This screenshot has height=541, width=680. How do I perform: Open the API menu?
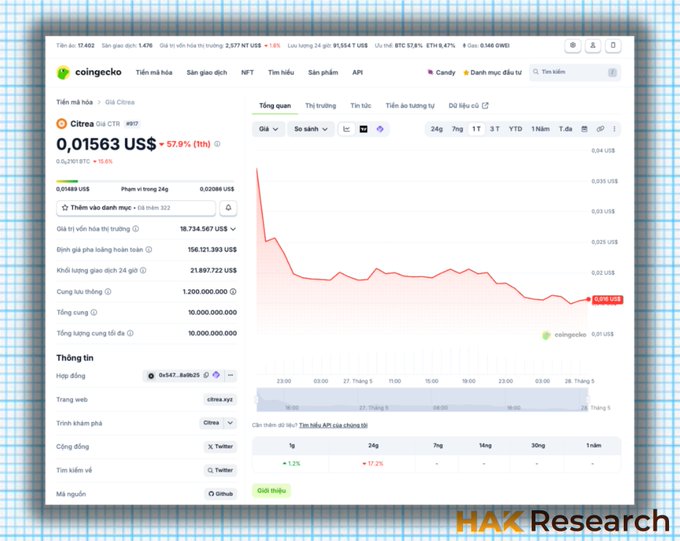(357, 72)
